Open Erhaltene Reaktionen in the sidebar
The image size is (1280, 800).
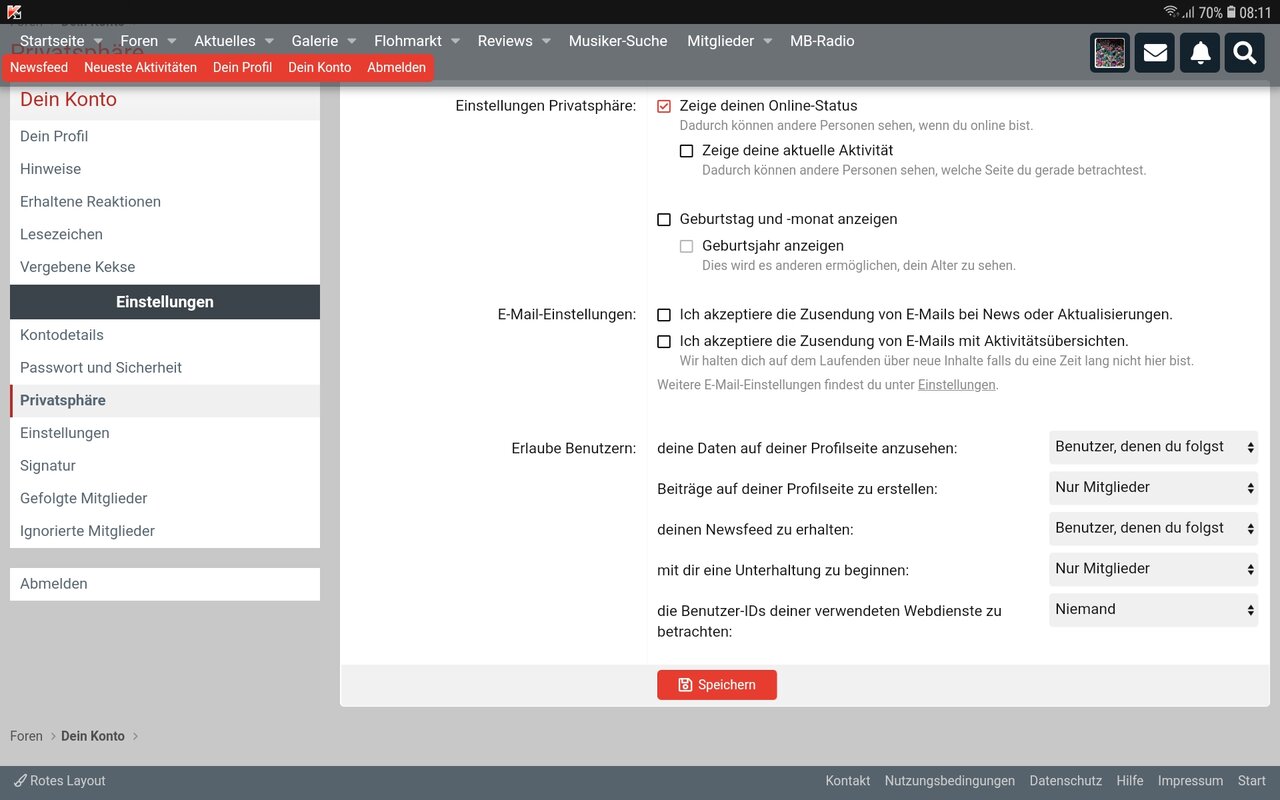coord(165,202)
